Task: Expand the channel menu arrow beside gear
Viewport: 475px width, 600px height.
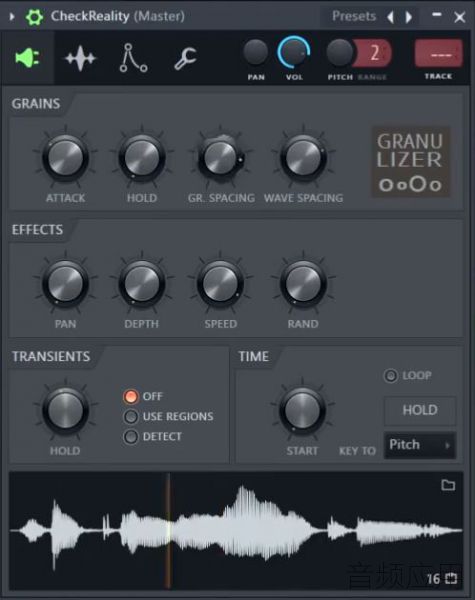Action: (12, 16)
